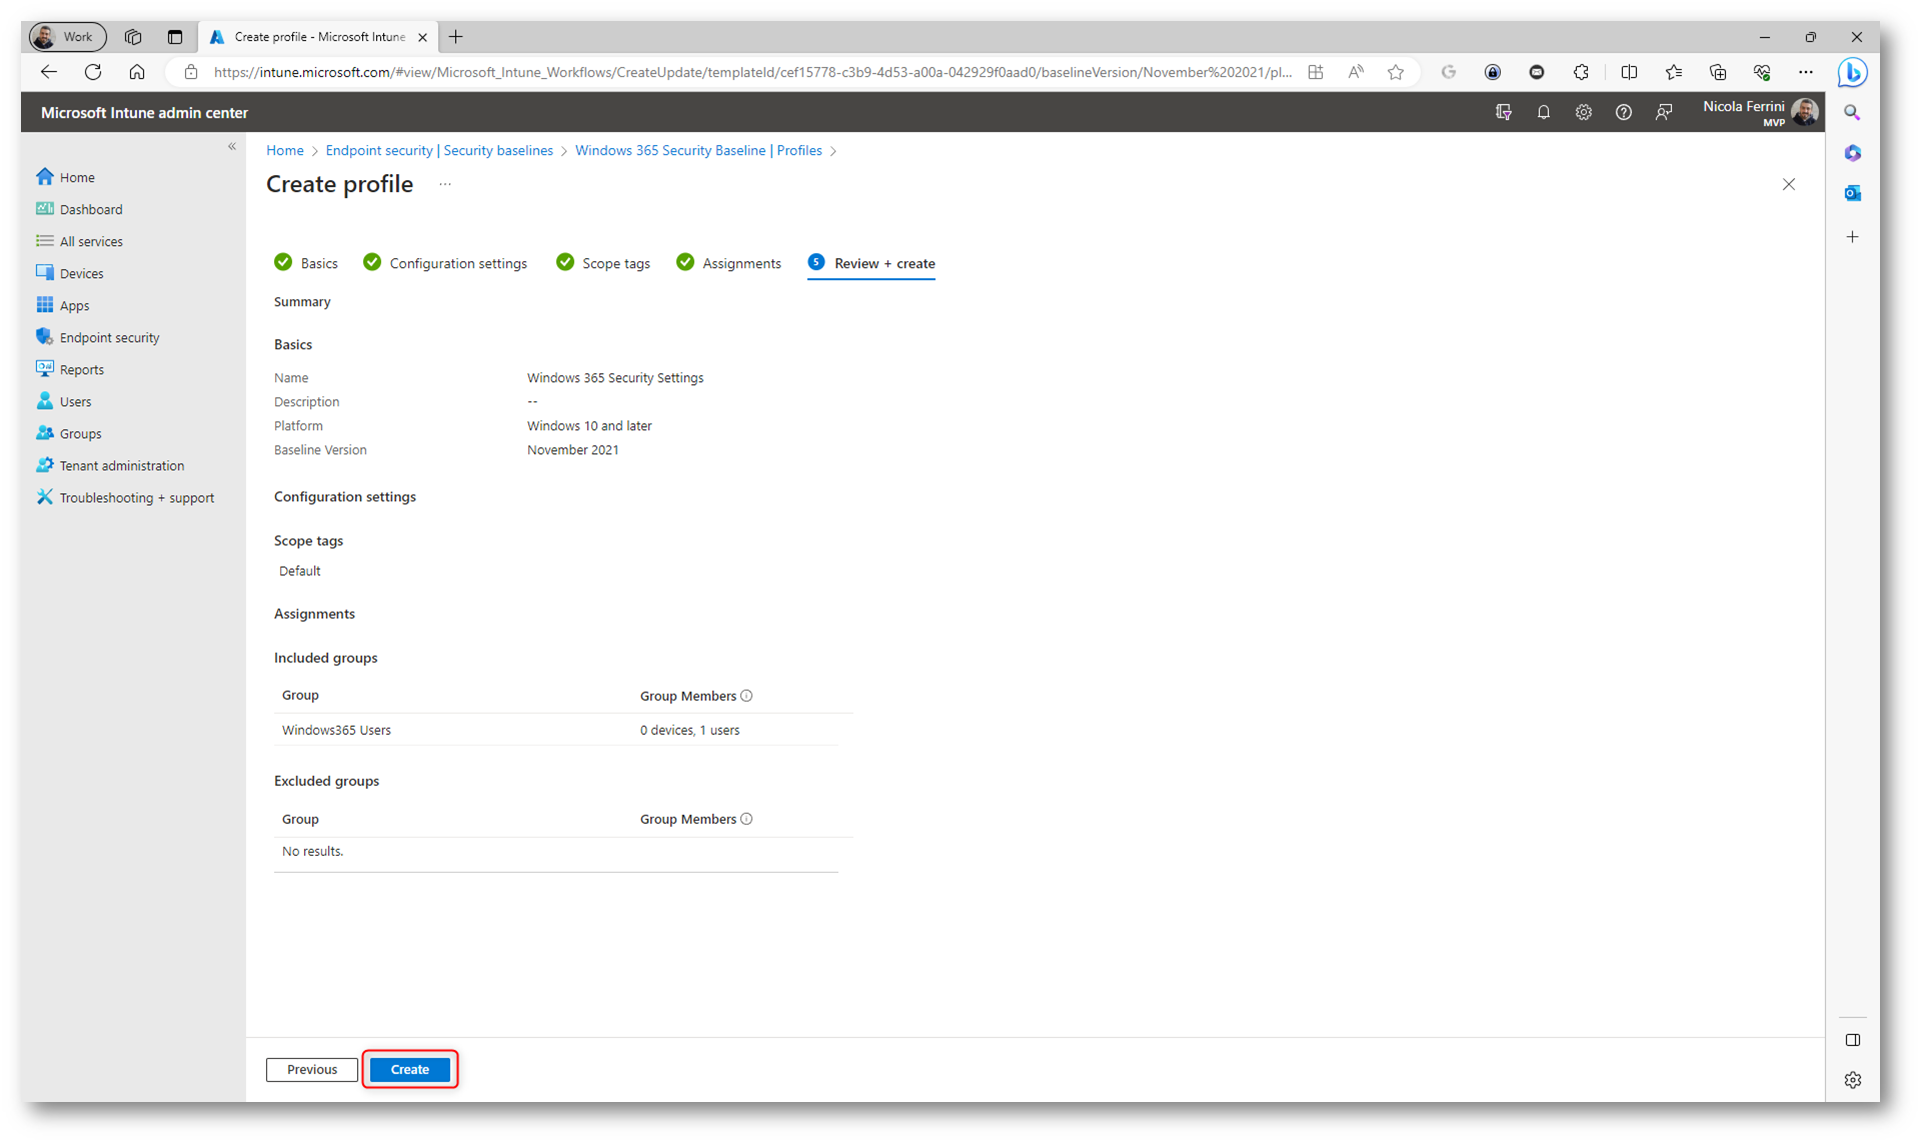The height and width of the screenshot is (1144, 1922).
Task: Open Groups in the sidebar
Action: point(80,433)
